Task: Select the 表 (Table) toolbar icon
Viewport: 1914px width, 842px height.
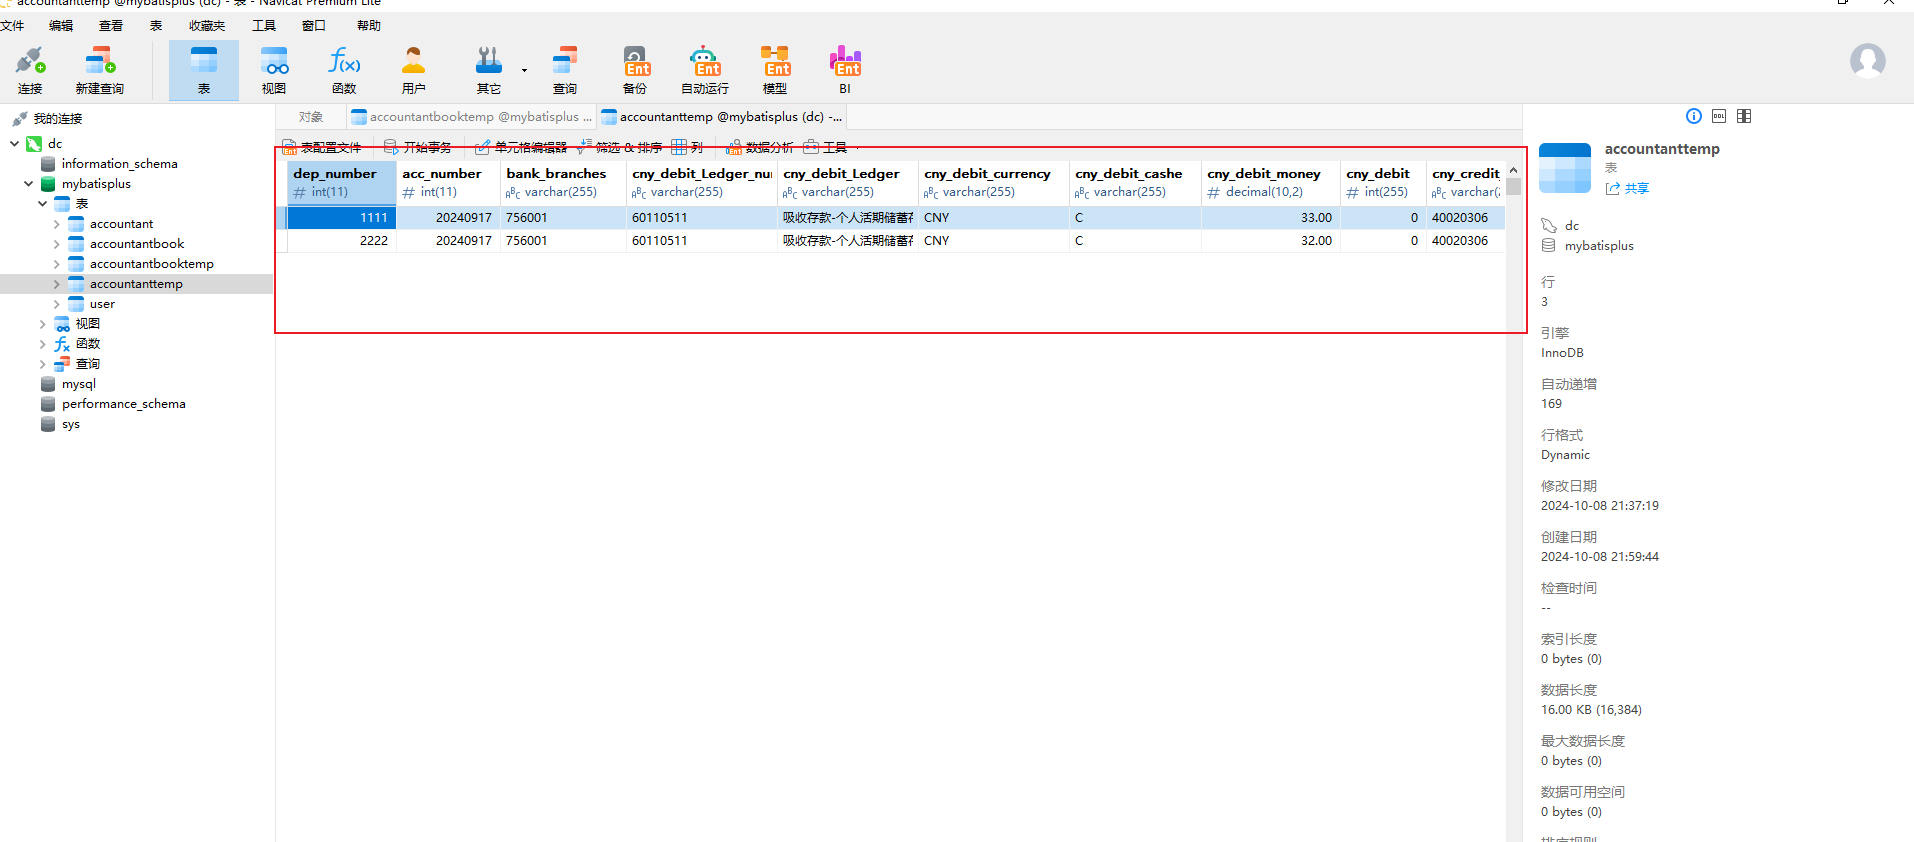Action: 204,70
